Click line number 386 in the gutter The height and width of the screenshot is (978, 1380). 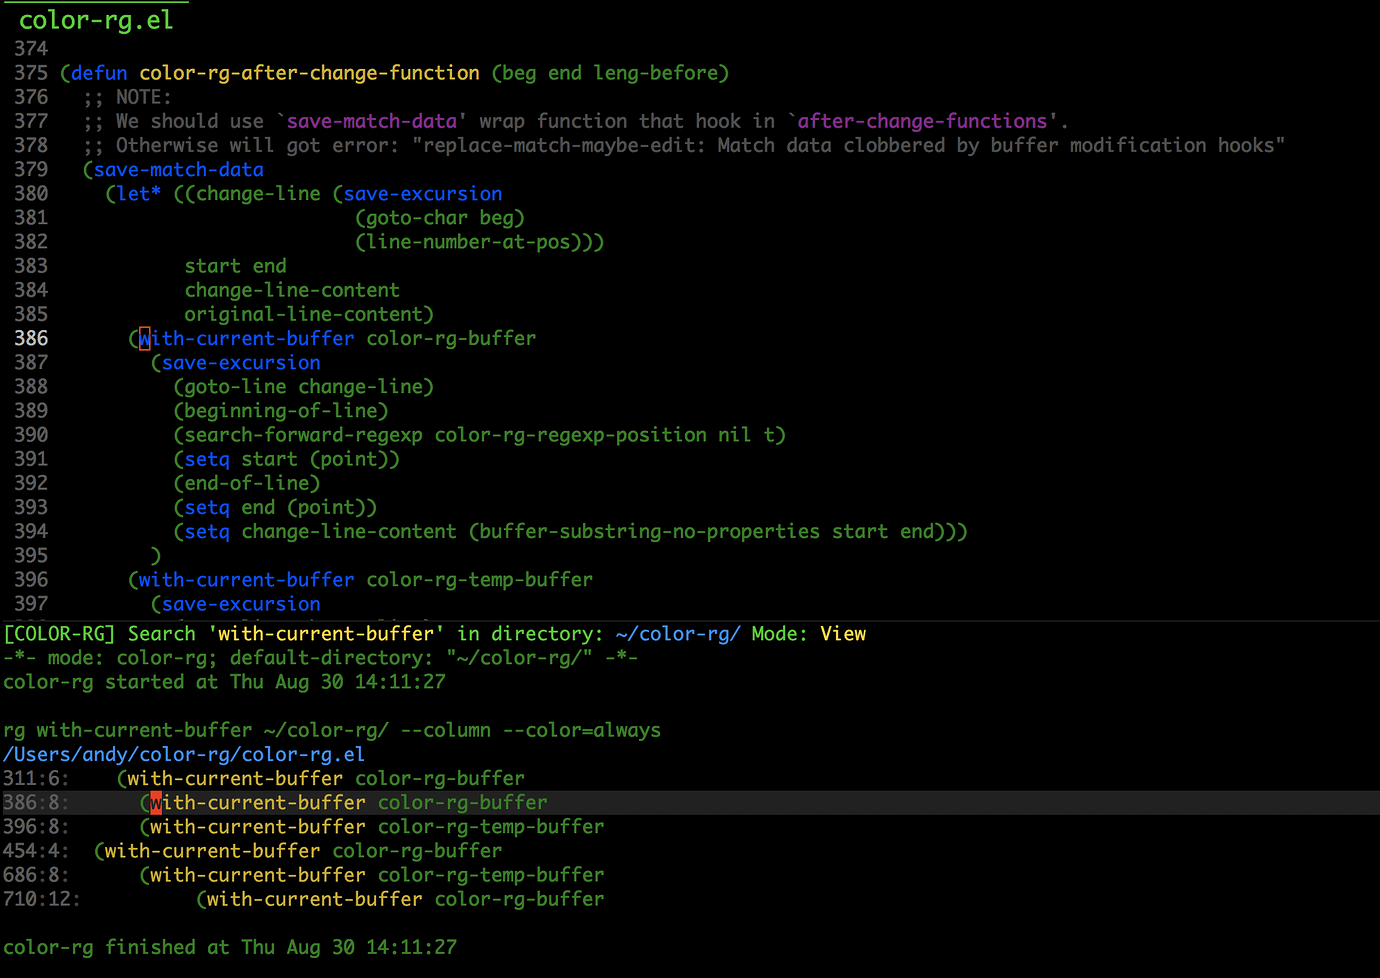[x=30, y=338]
